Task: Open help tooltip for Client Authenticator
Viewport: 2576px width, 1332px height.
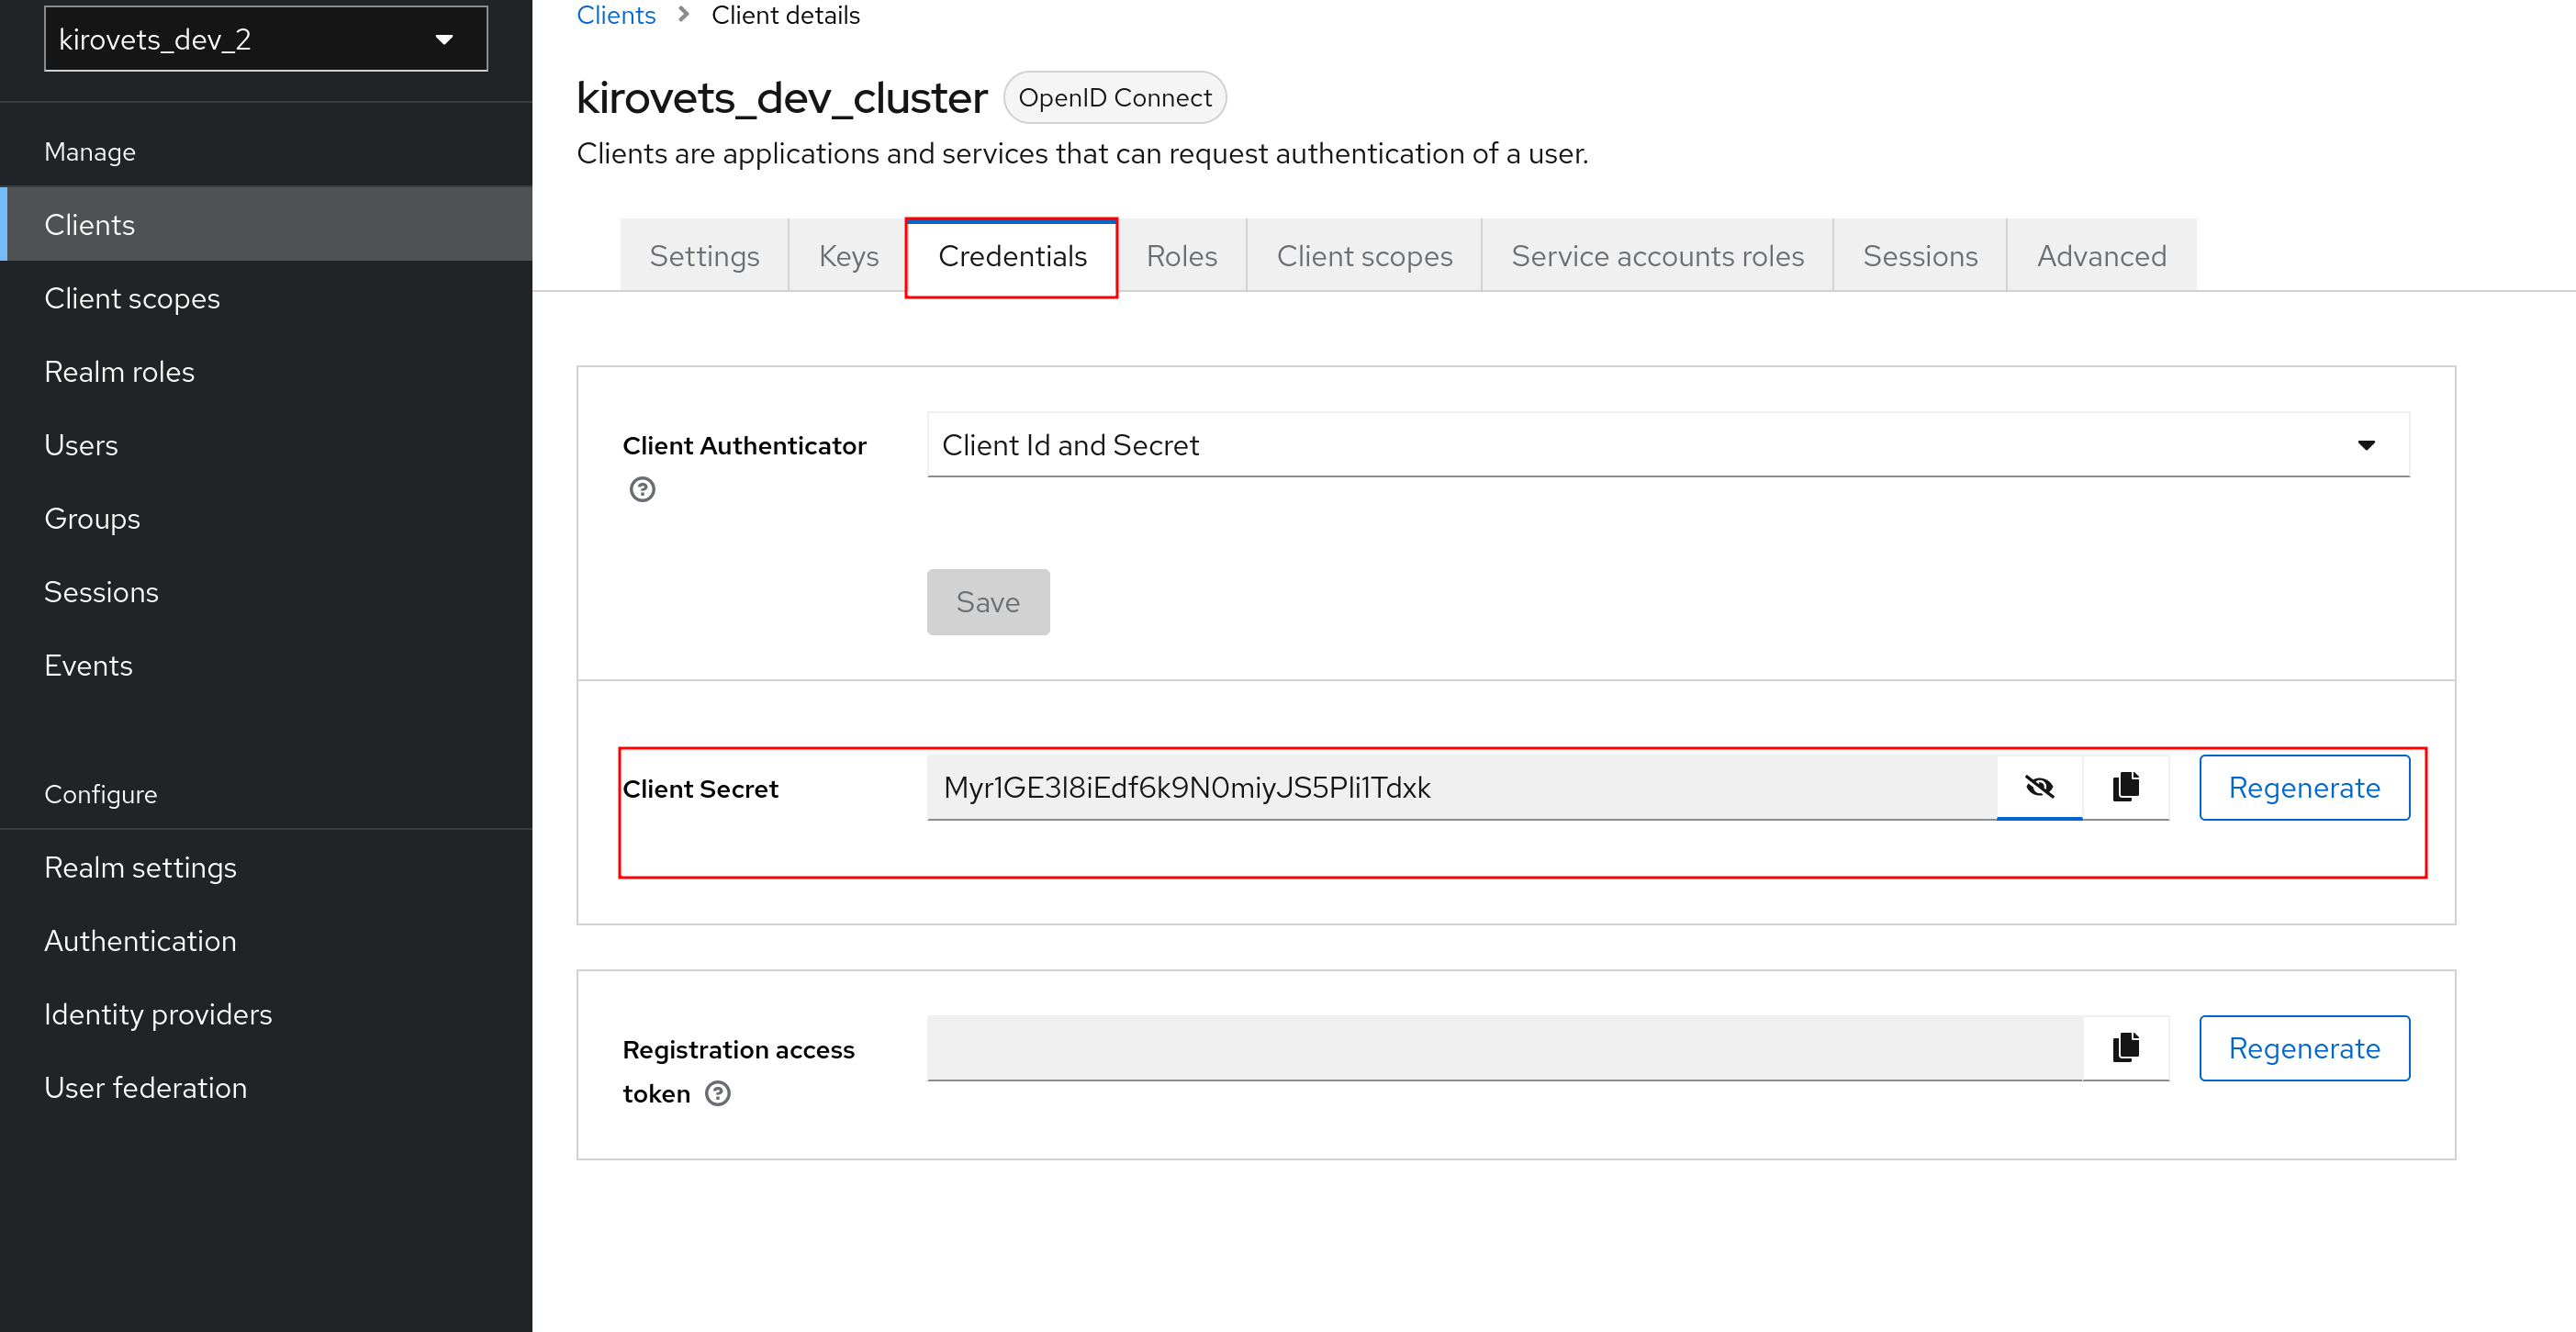Action: (x=642, y=489)
